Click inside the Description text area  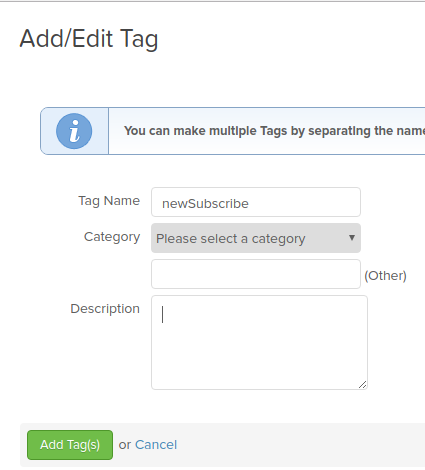(x=259, y=342)
